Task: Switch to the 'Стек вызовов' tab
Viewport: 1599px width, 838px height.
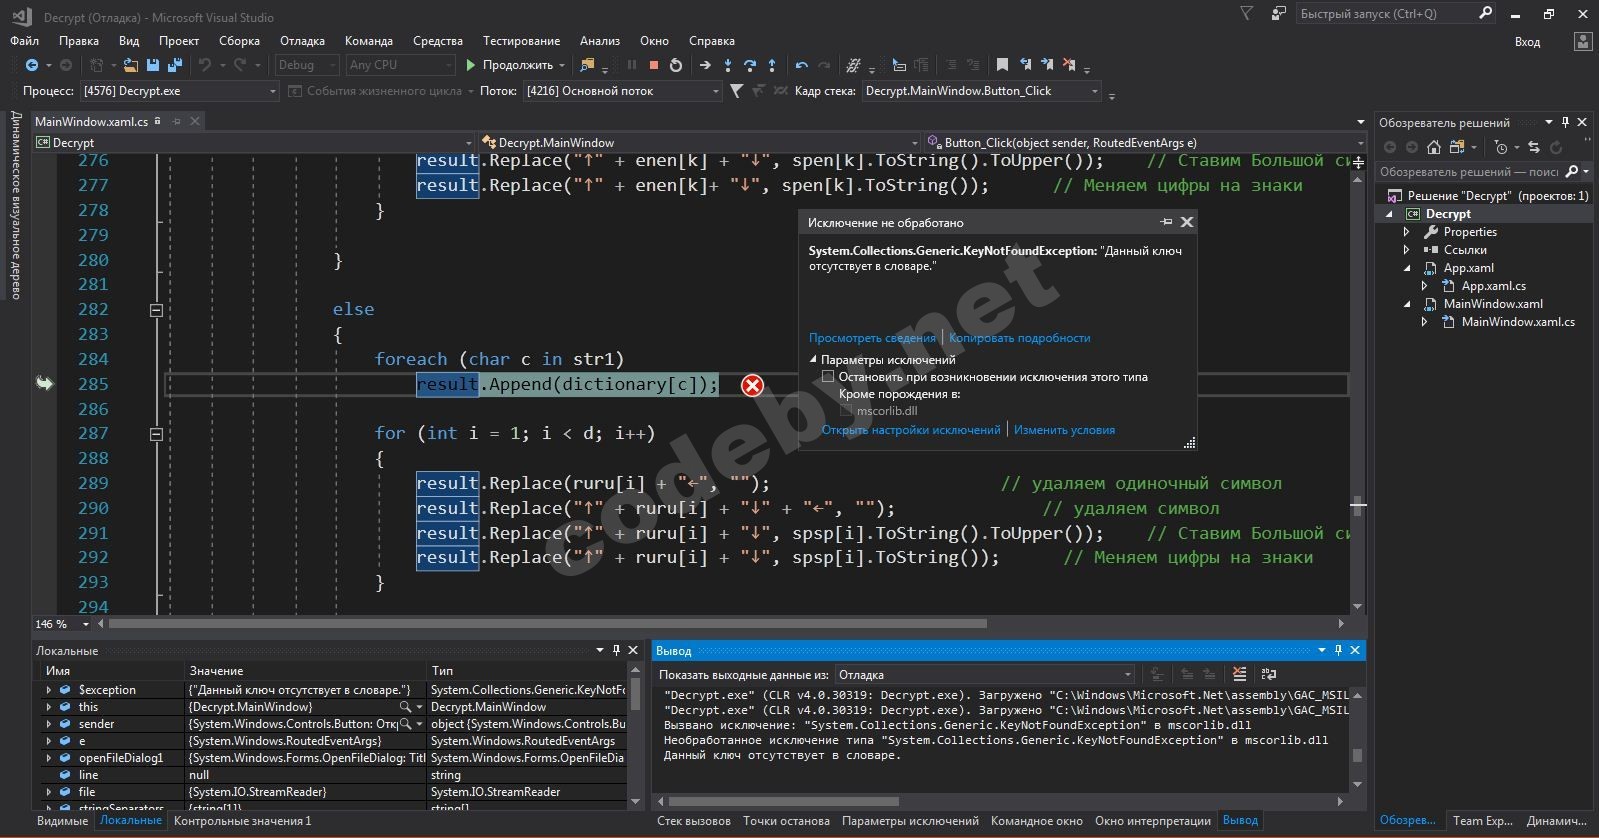Action: 693,821
